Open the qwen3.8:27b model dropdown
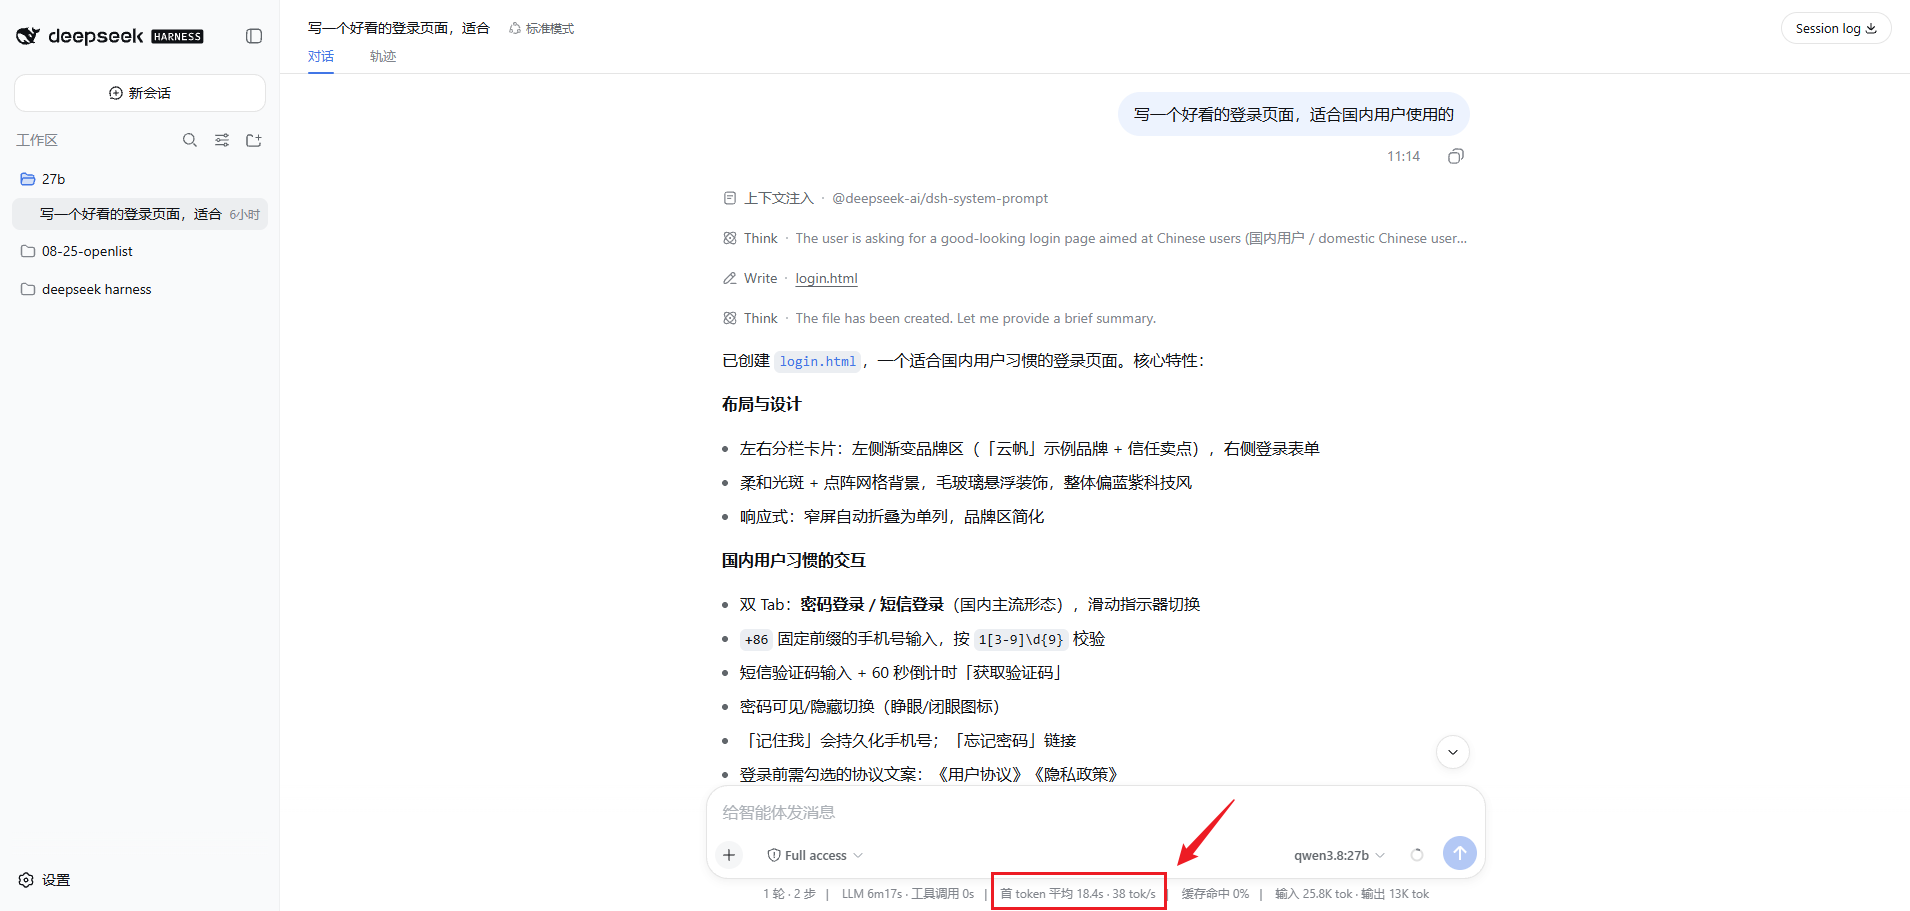Screen dimensions: 1910x911 1339,855
